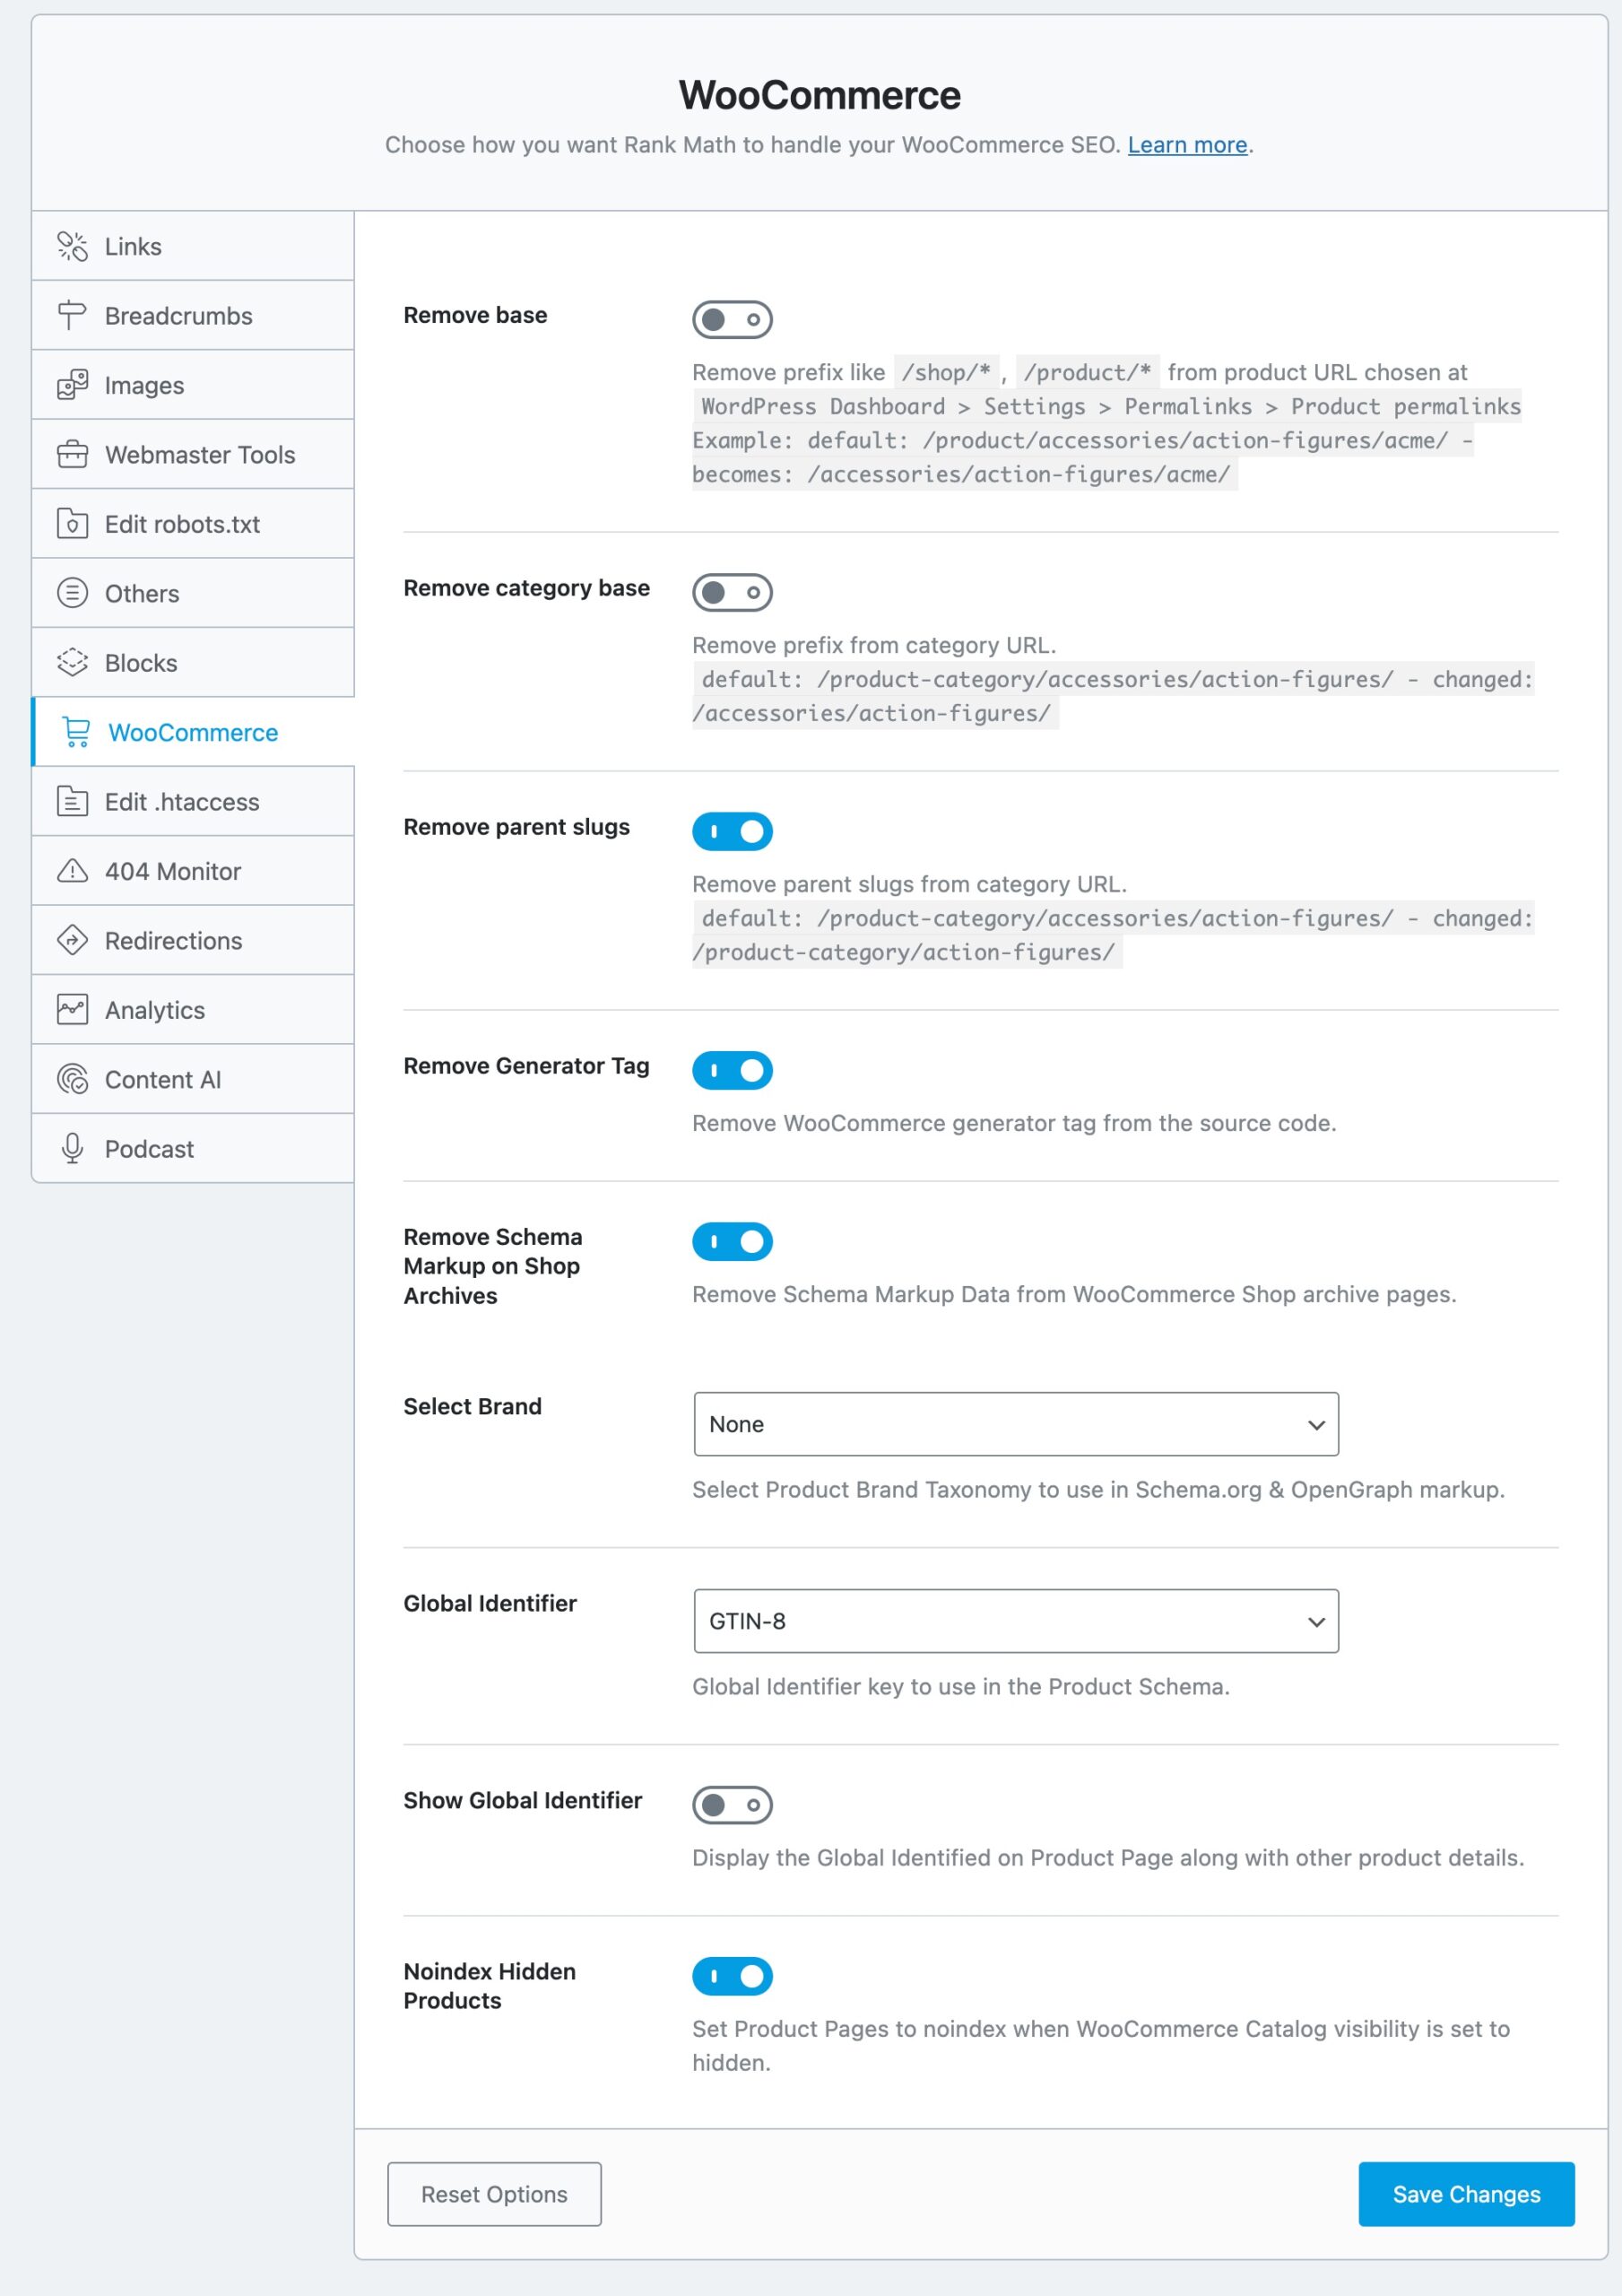Click the Edit robots.txt file icon
The image size is (1622, 2296).
tap(72, 524)
